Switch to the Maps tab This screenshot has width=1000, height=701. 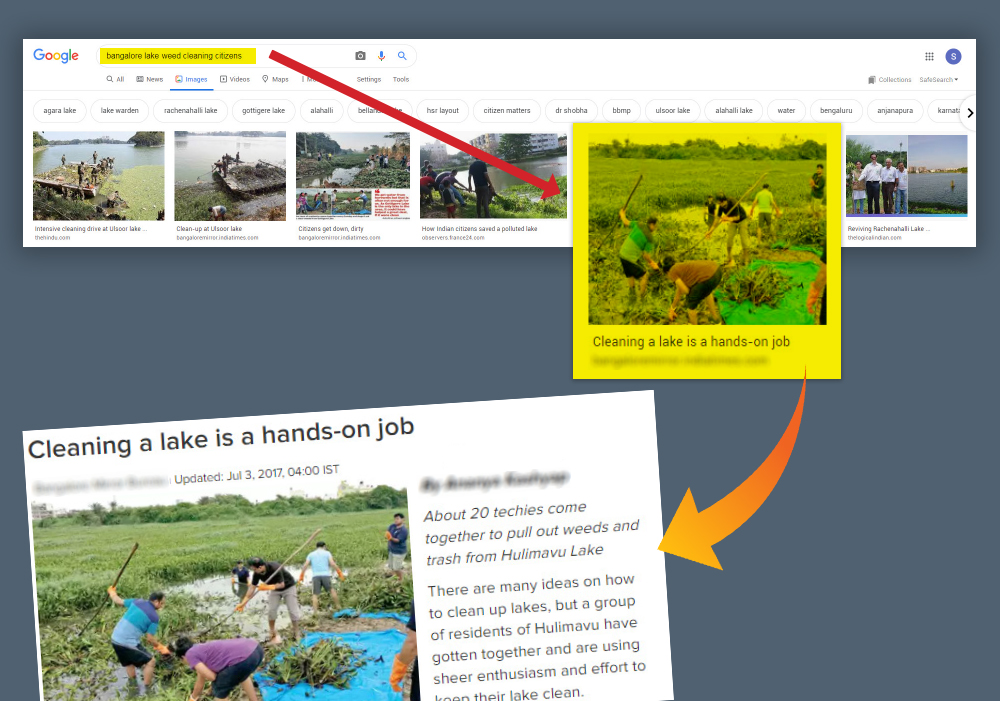pos(275,79)
